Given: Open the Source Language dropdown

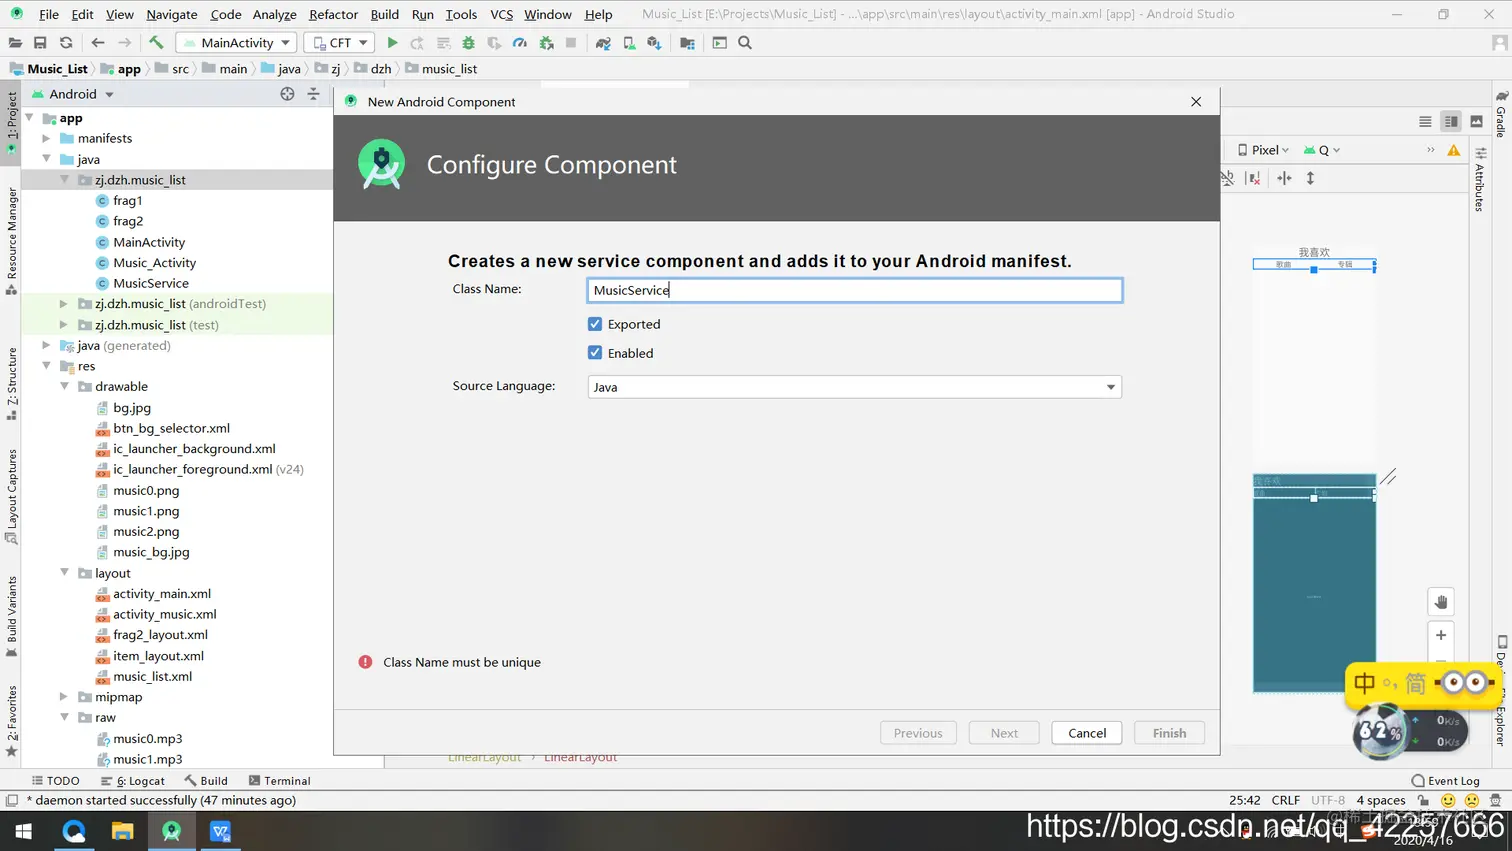Looking at the screenshot, I should coord(854,387).
